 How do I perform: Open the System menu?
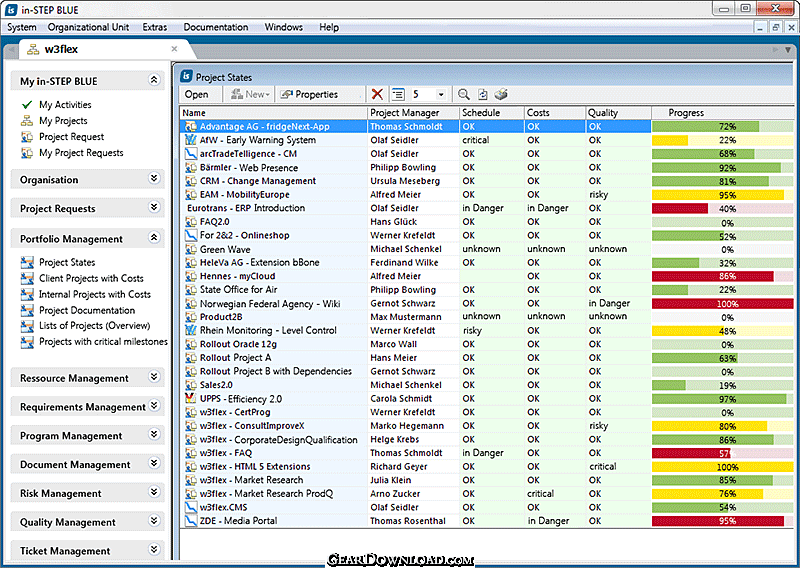tap(21, 27)
